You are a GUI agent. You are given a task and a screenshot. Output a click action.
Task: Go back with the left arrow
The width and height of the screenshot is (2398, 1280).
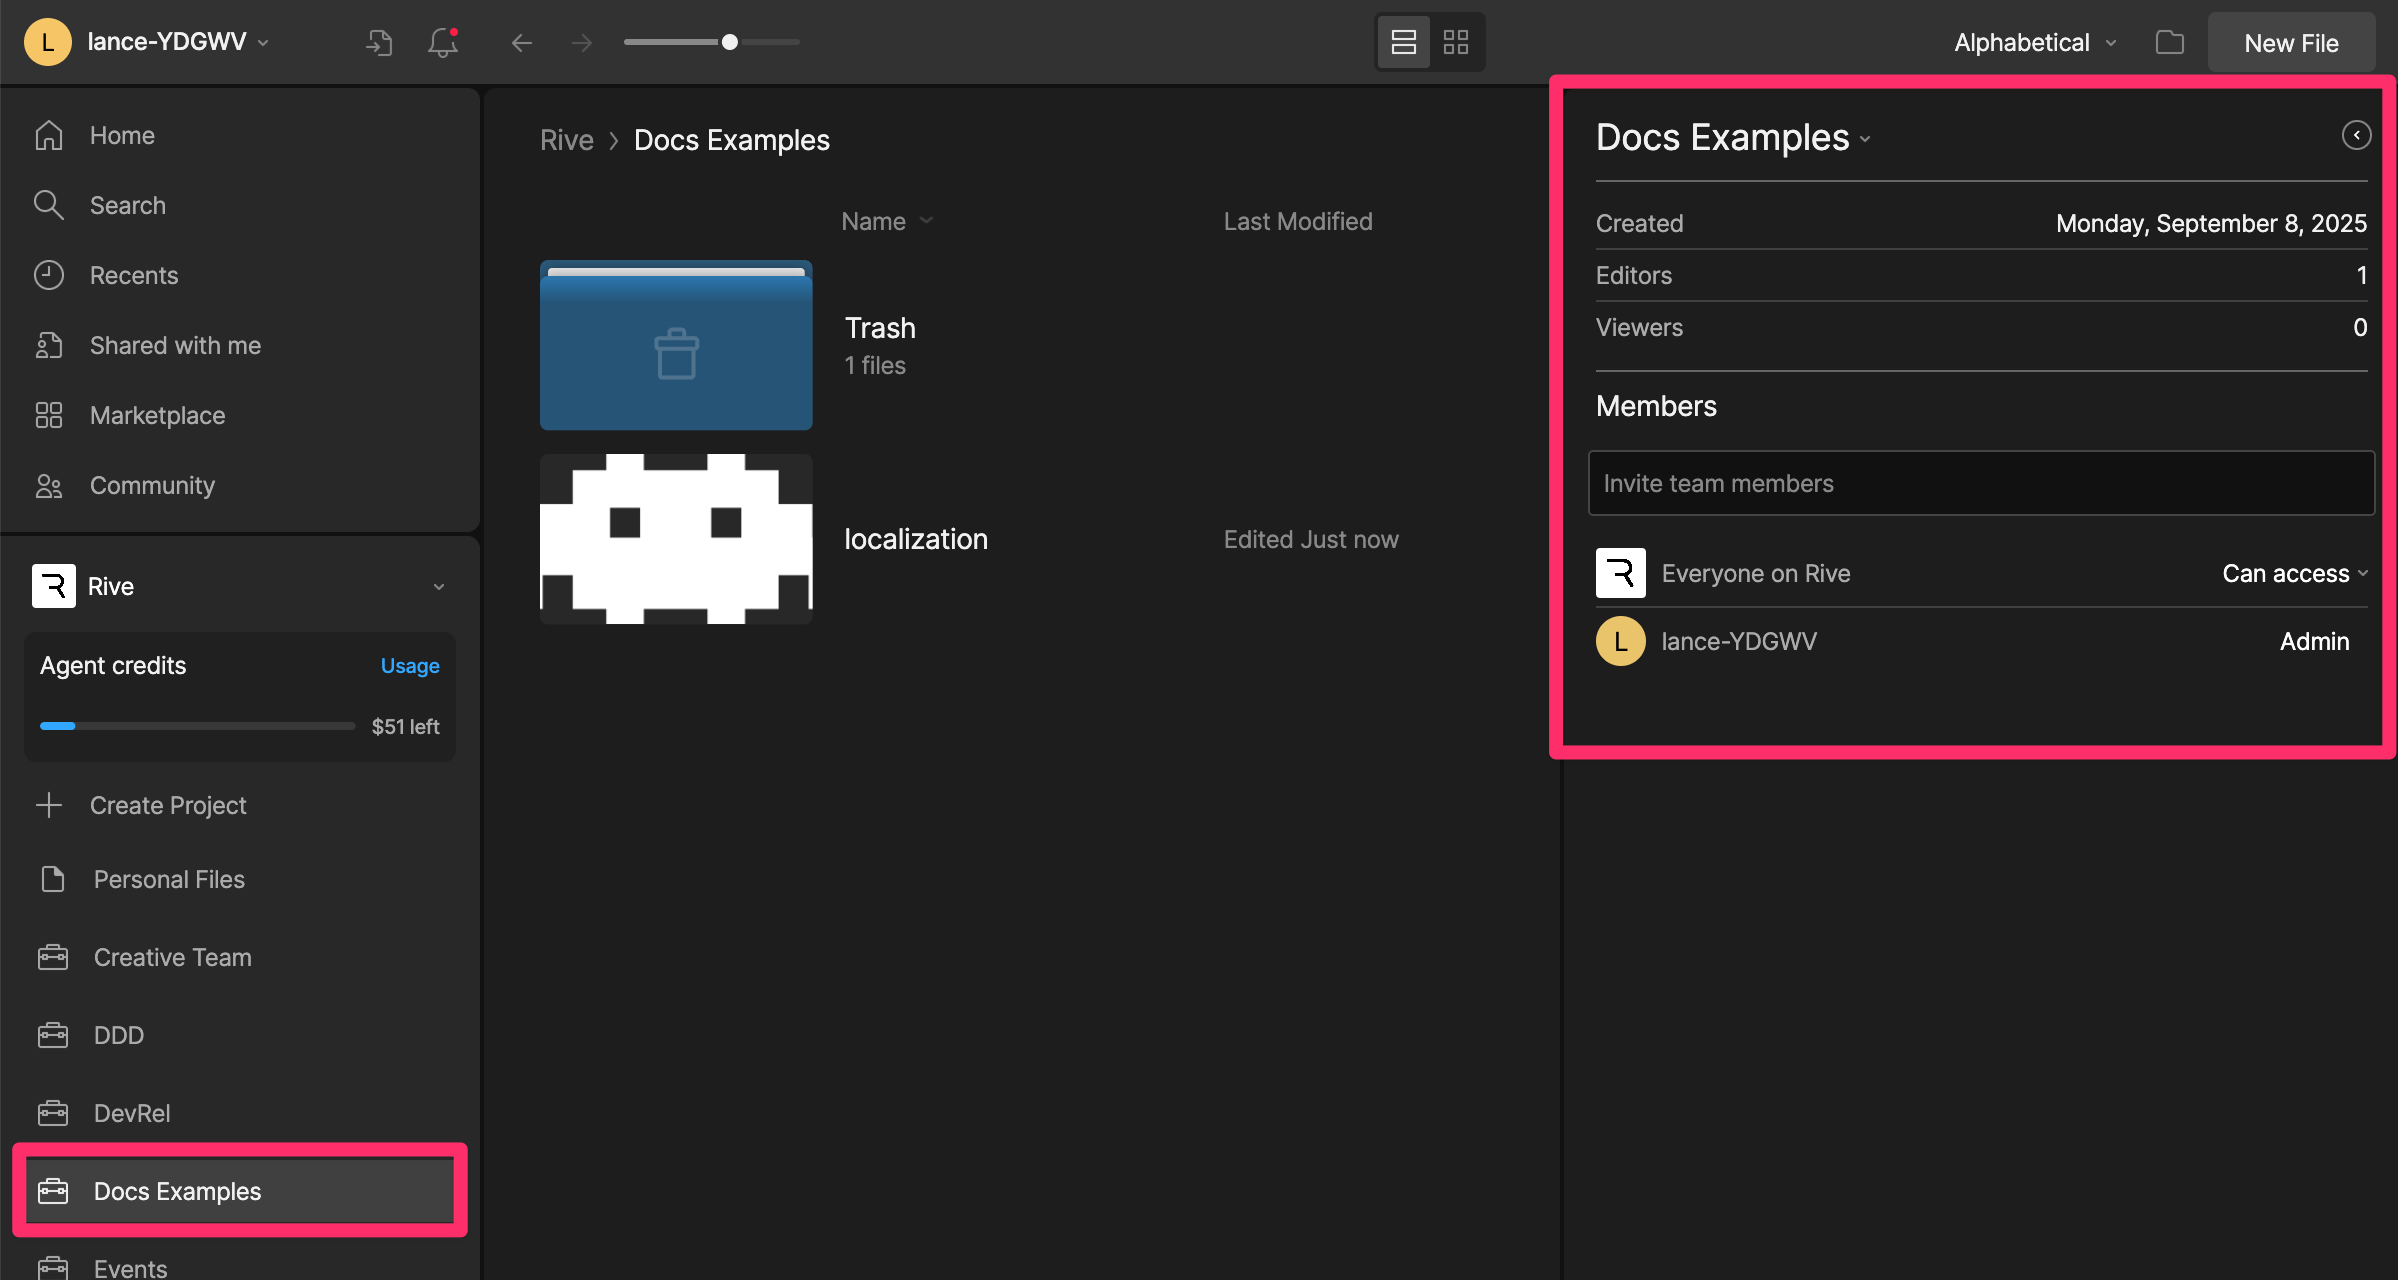(x=521, y=42)
